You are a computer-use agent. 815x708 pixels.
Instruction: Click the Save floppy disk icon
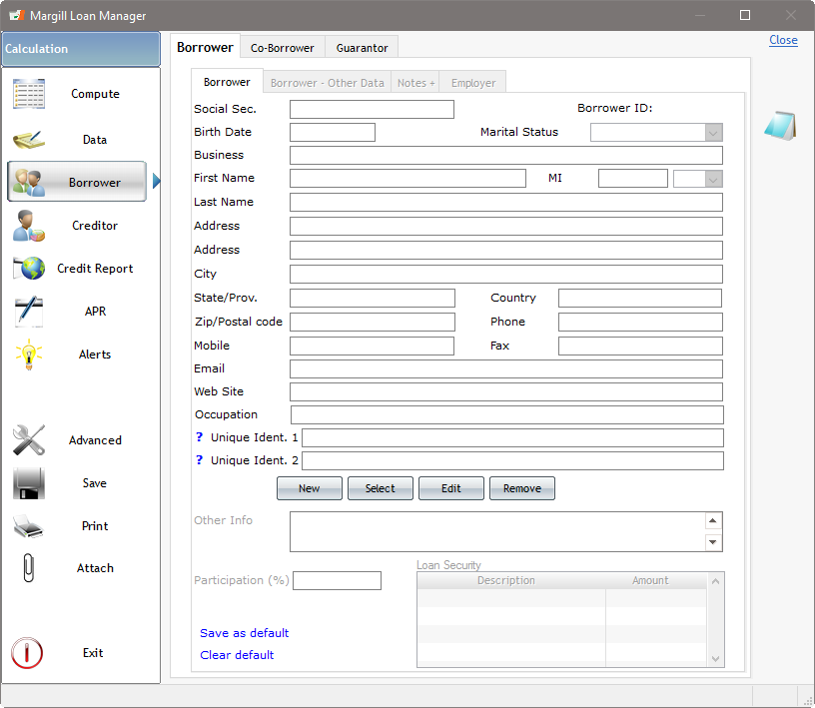click(x=29, y=483)
